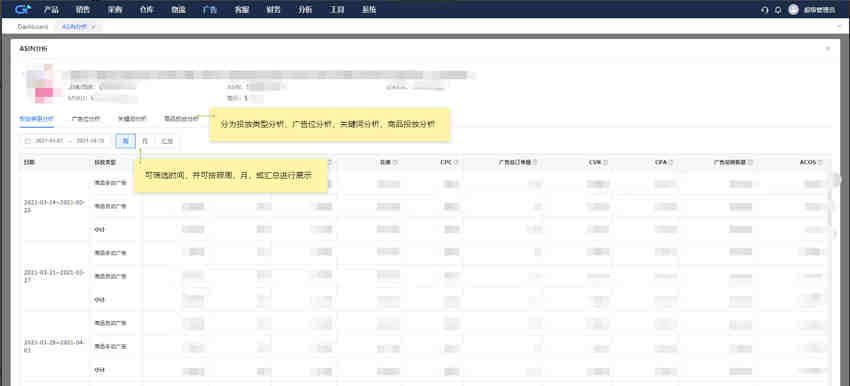The width and height of the screenshot is (850, 386).
Task: Click the G logo in top navigation
Action: (x=23, y=9)
